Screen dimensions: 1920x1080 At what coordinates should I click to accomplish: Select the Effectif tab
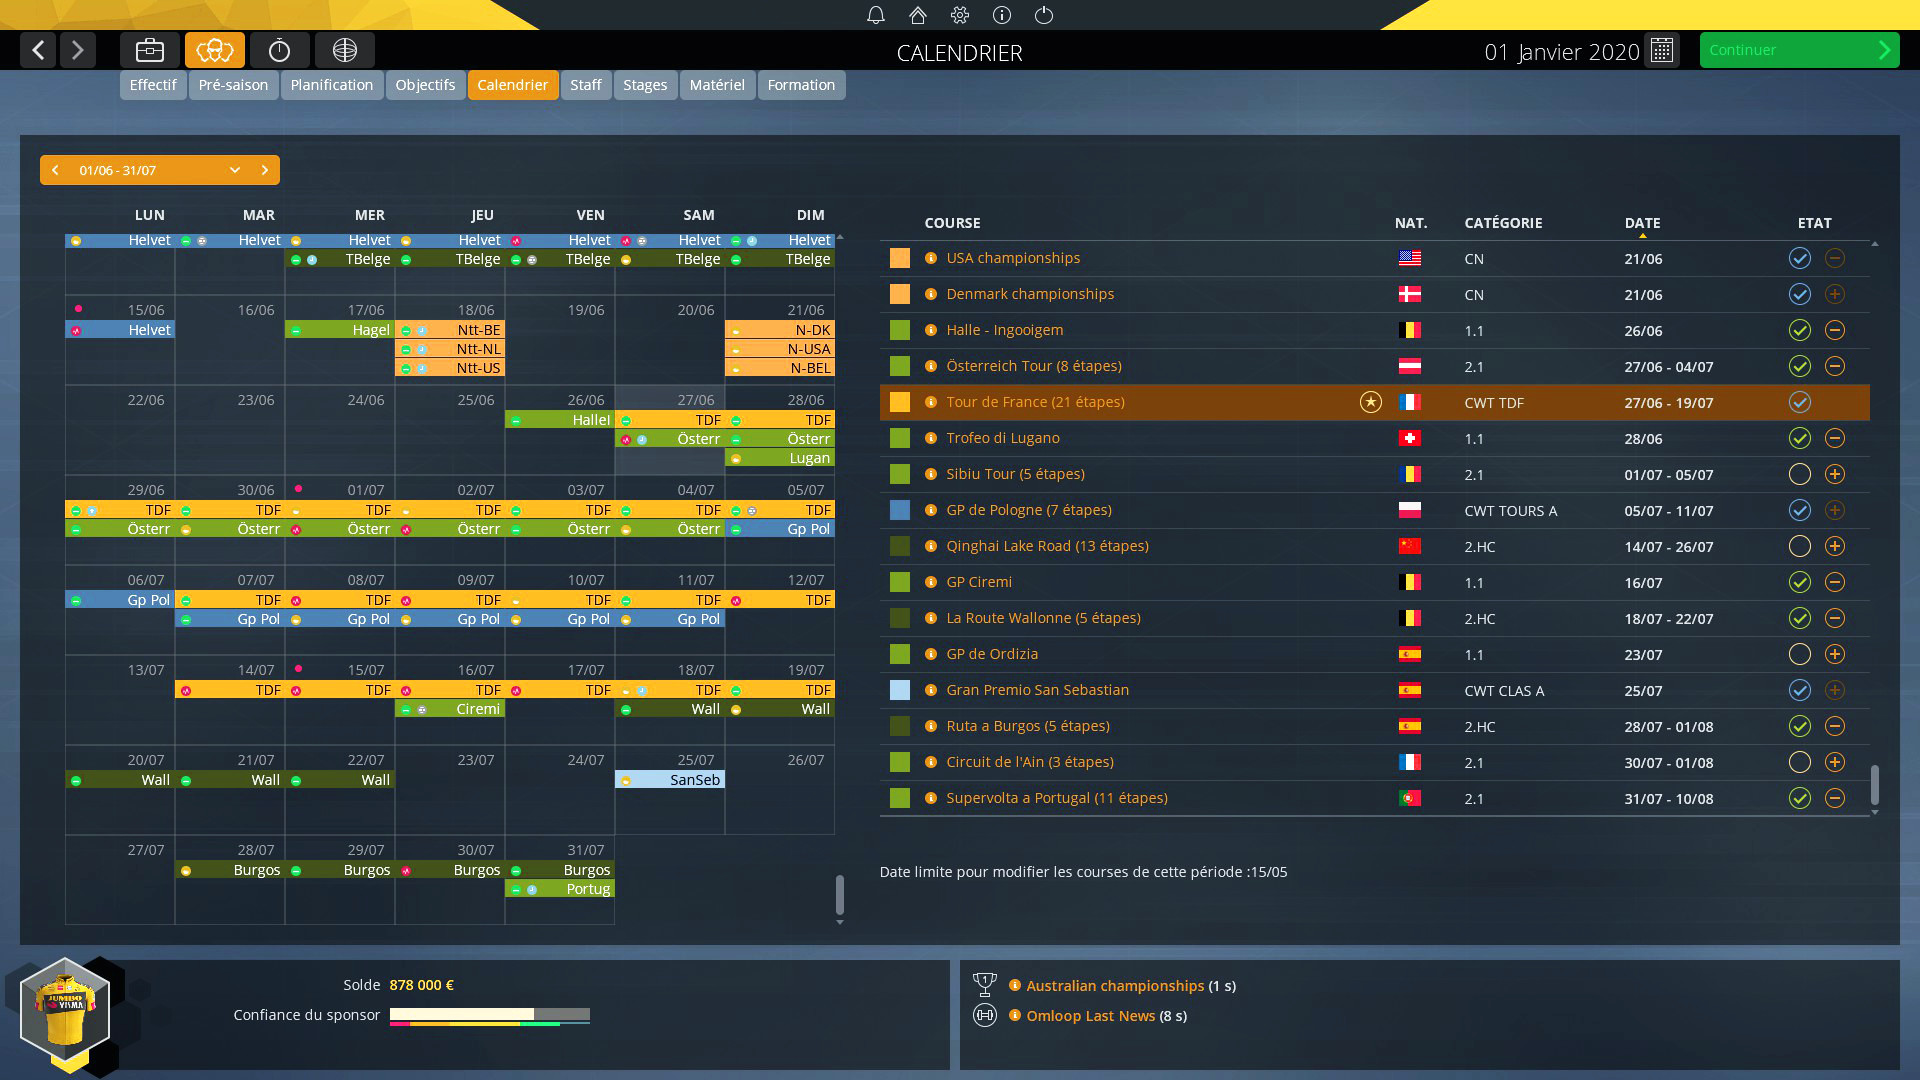coord(152,84)
